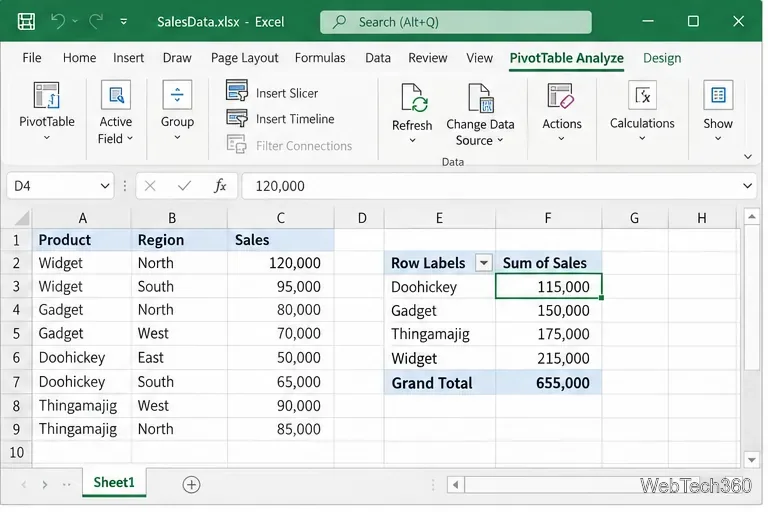Open the undo history dropdown arrow

coord(75,22)
